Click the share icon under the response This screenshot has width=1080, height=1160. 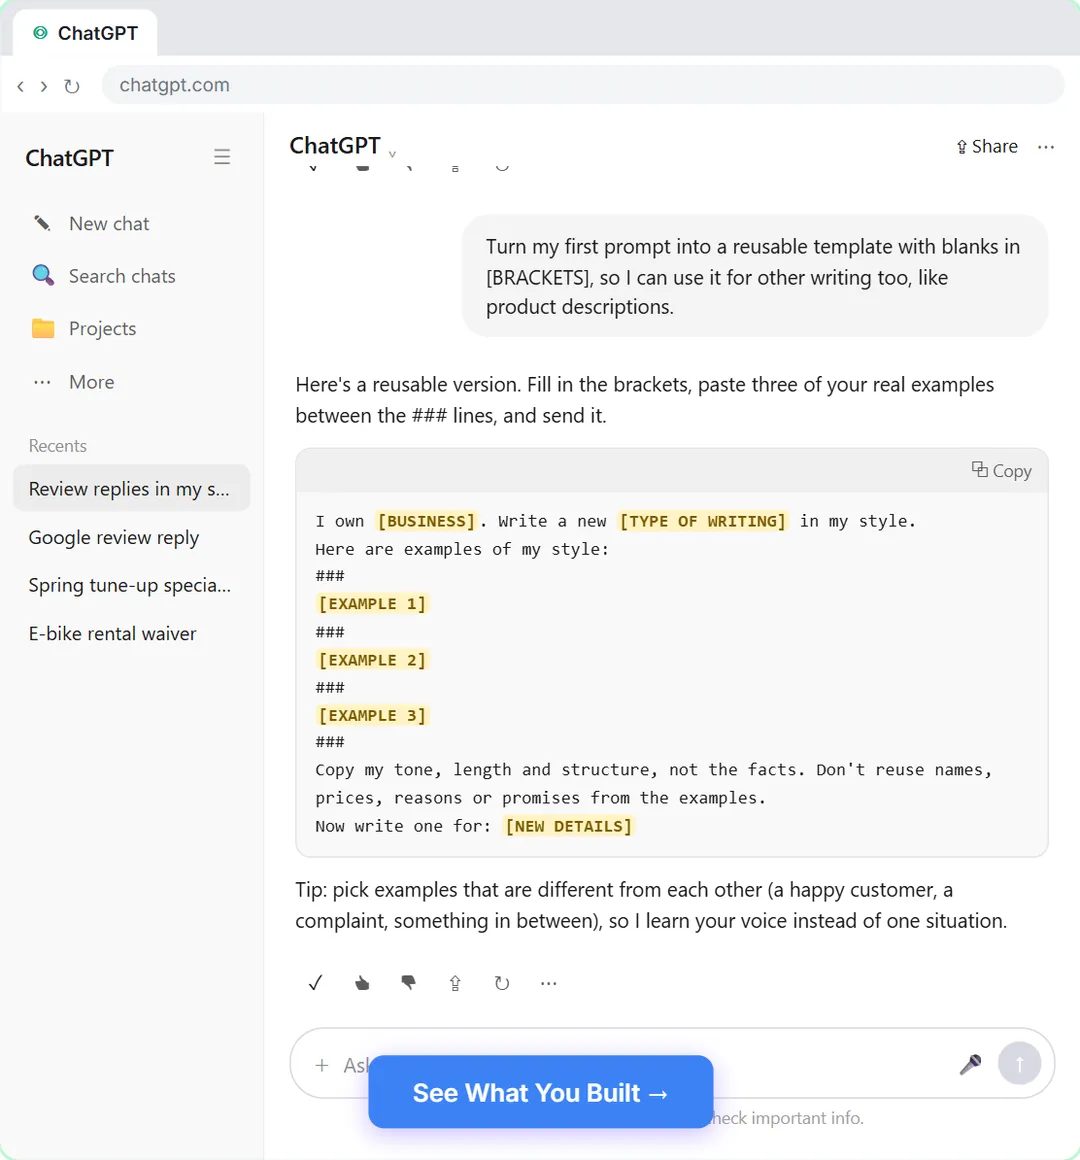tap(455, 983)
